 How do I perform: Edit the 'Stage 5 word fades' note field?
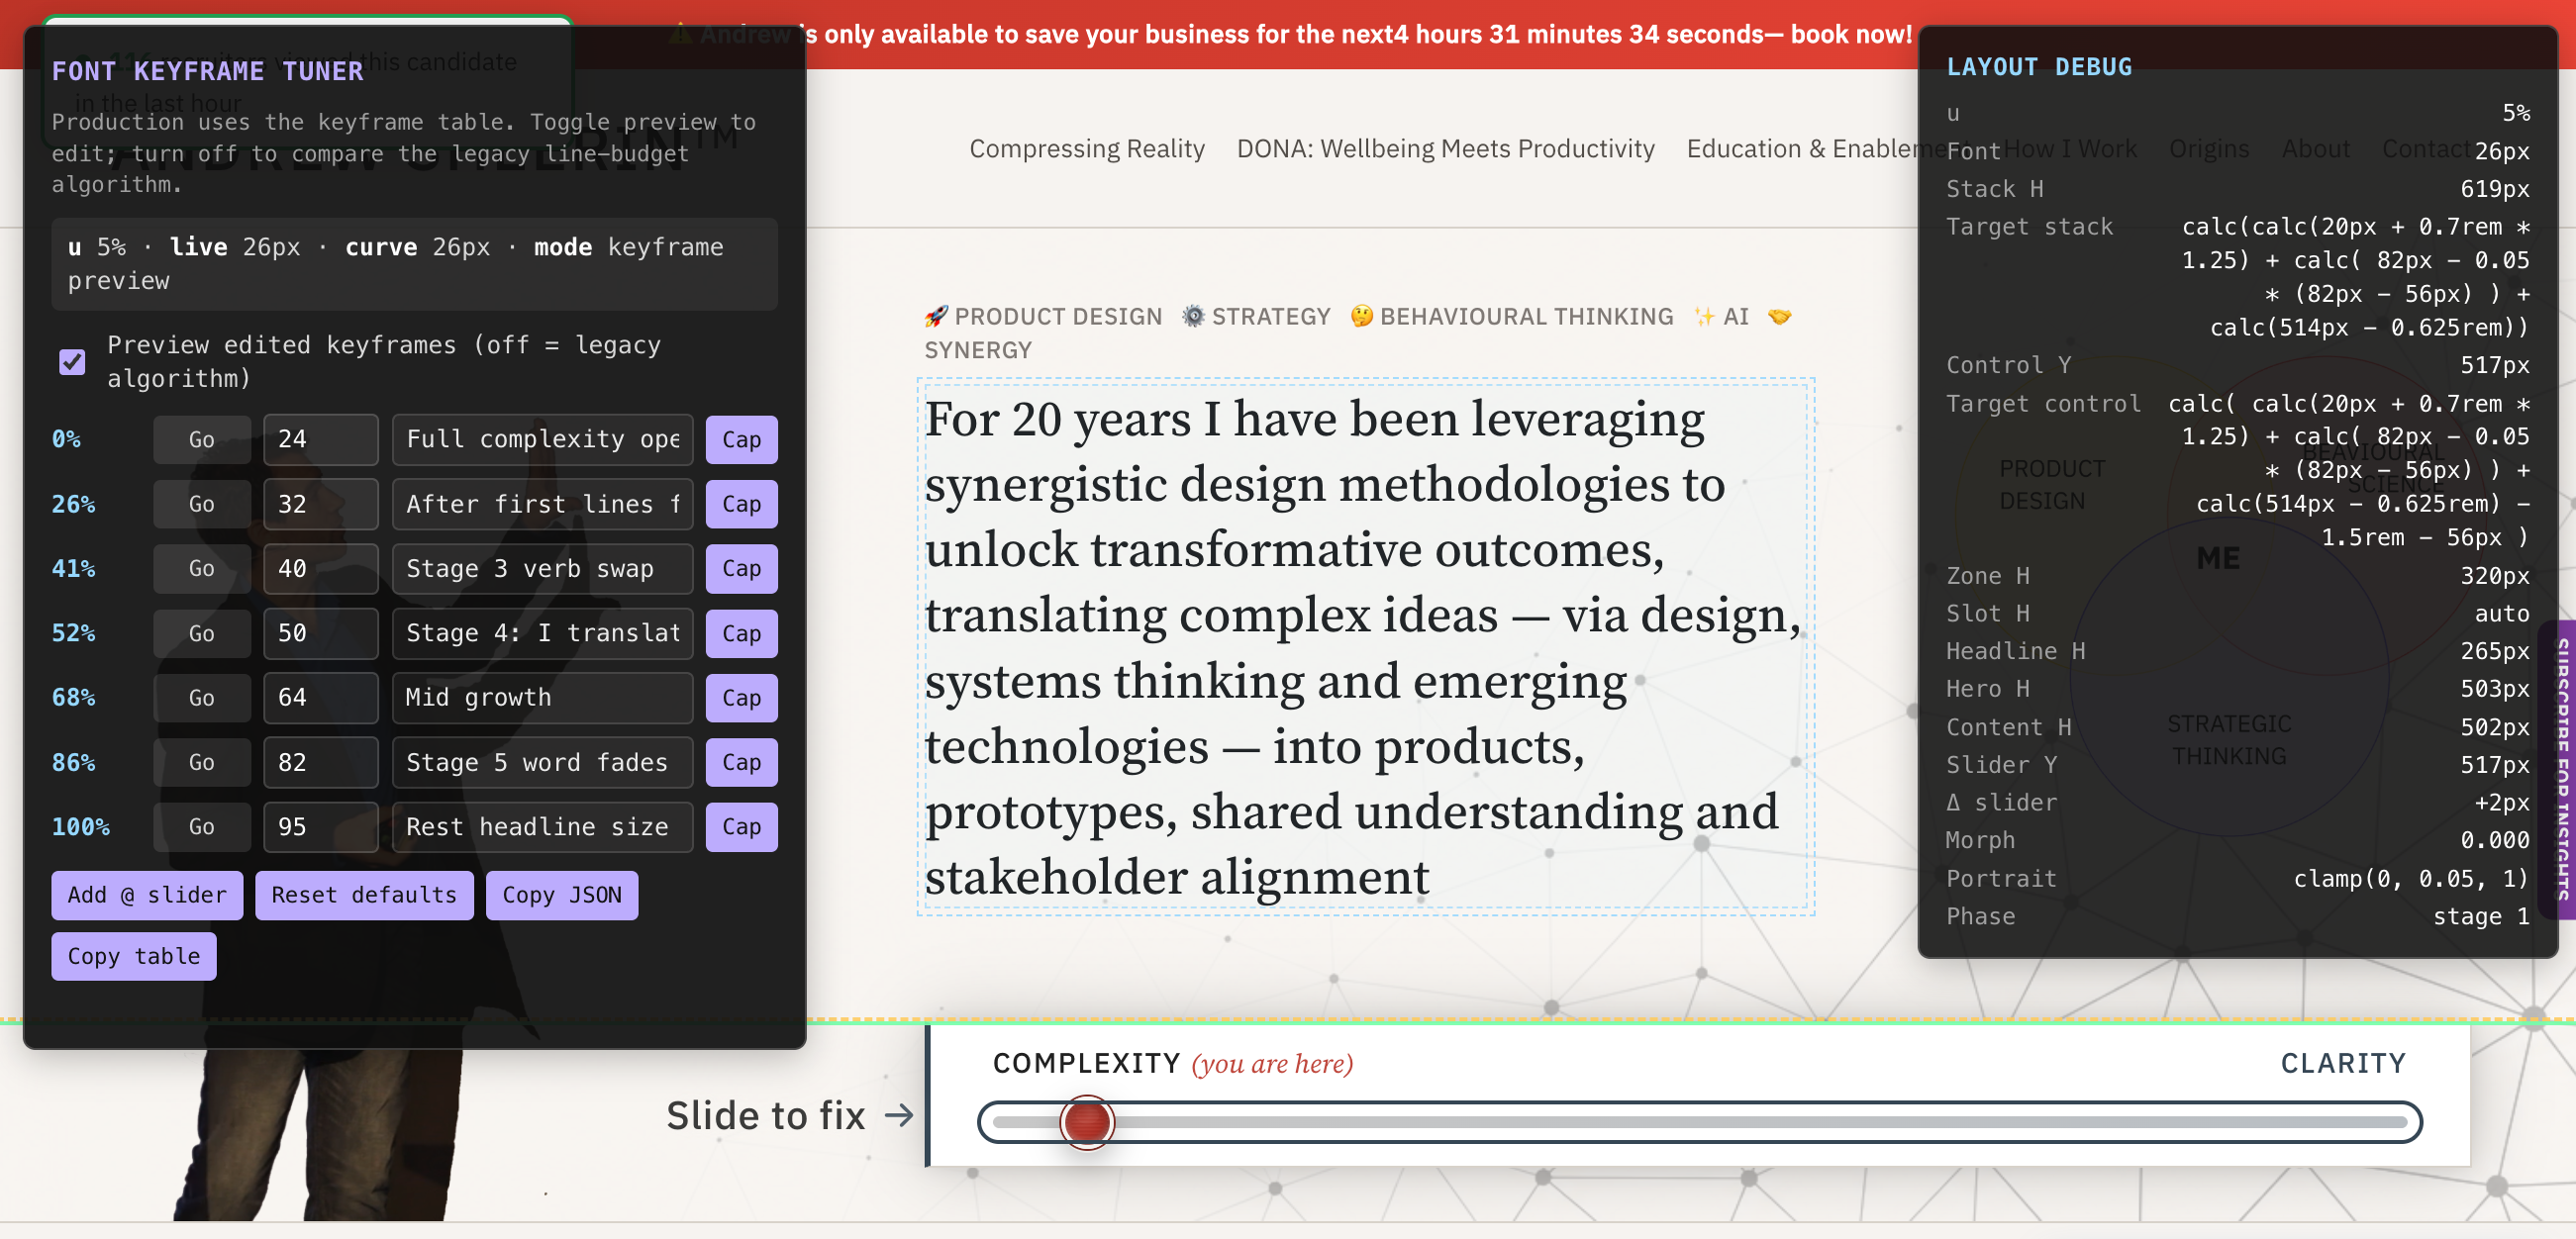(x=543, y=762)
